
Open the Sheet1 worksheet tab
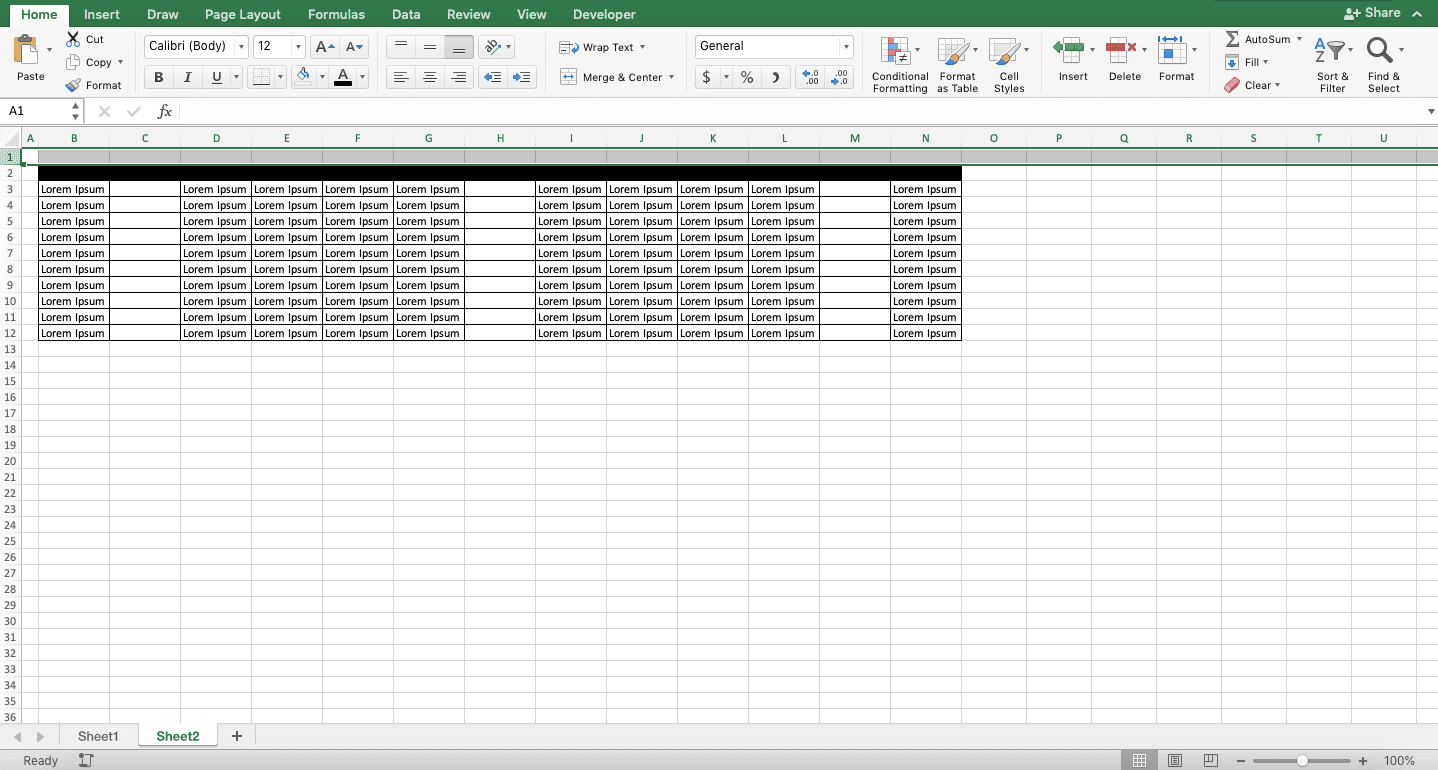pos(98,735)
